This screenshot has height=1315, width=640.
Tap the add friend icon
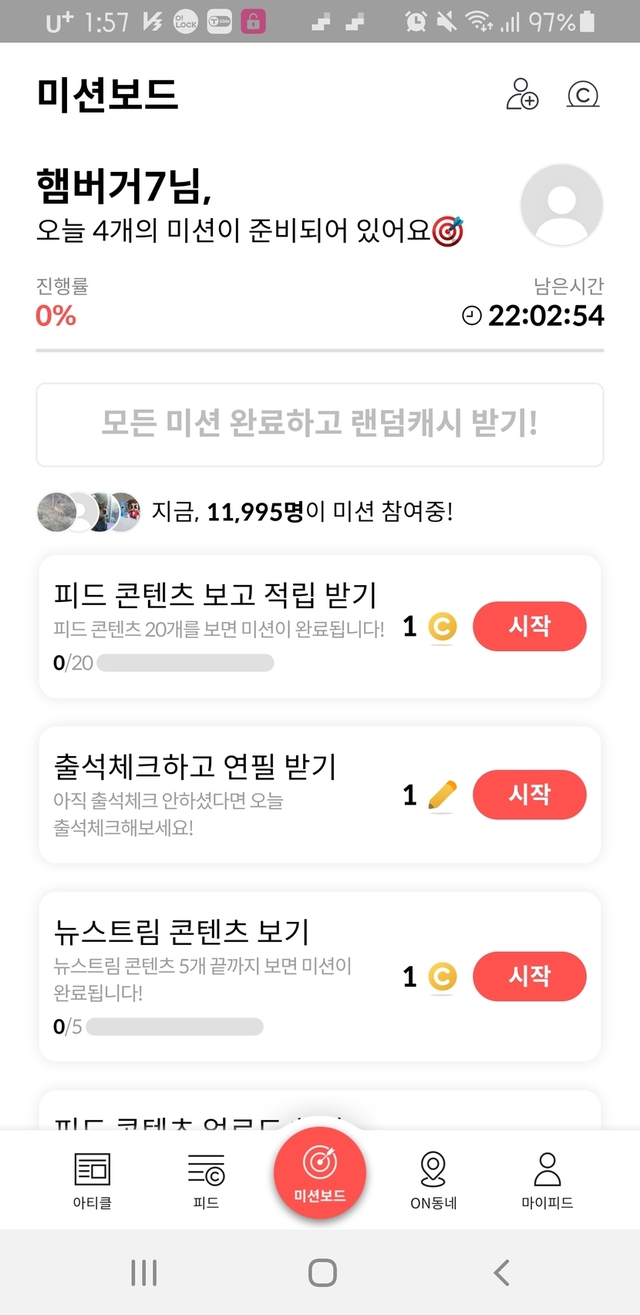pyautogui.click(x=522, y=94)
